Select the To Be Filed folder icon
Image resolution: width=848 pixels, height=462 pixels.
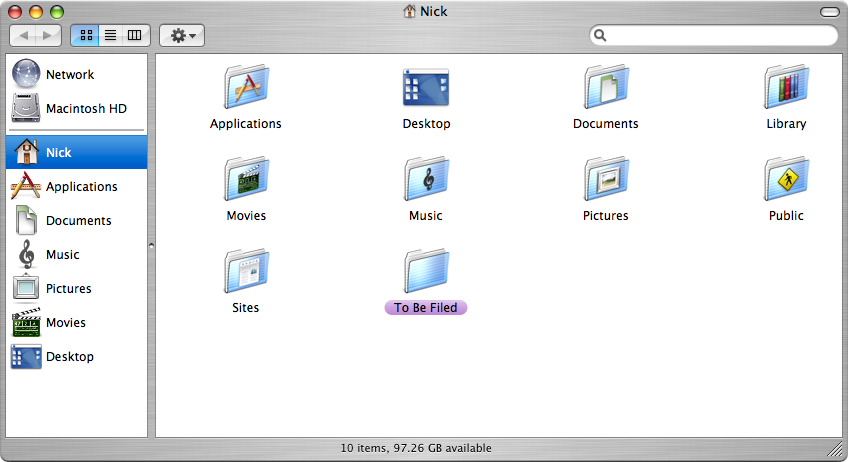426,271
